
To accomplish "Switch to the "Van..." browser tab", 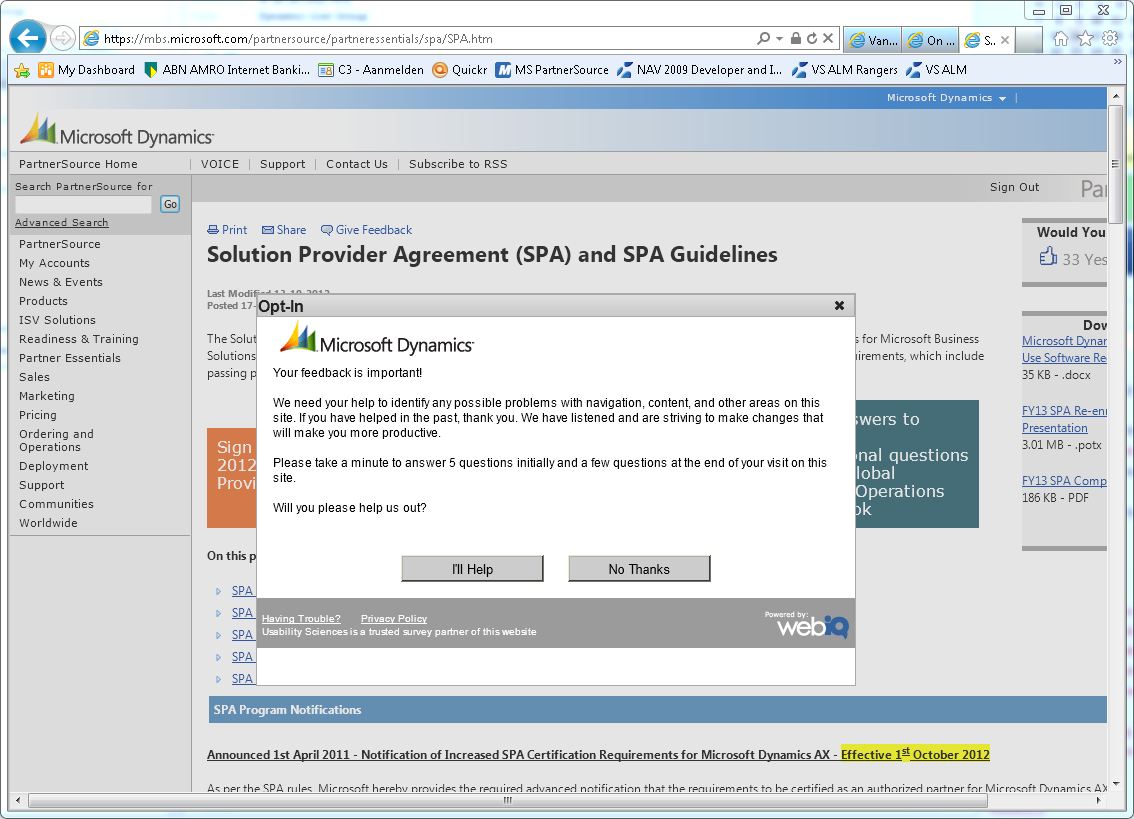I will 873,41.
